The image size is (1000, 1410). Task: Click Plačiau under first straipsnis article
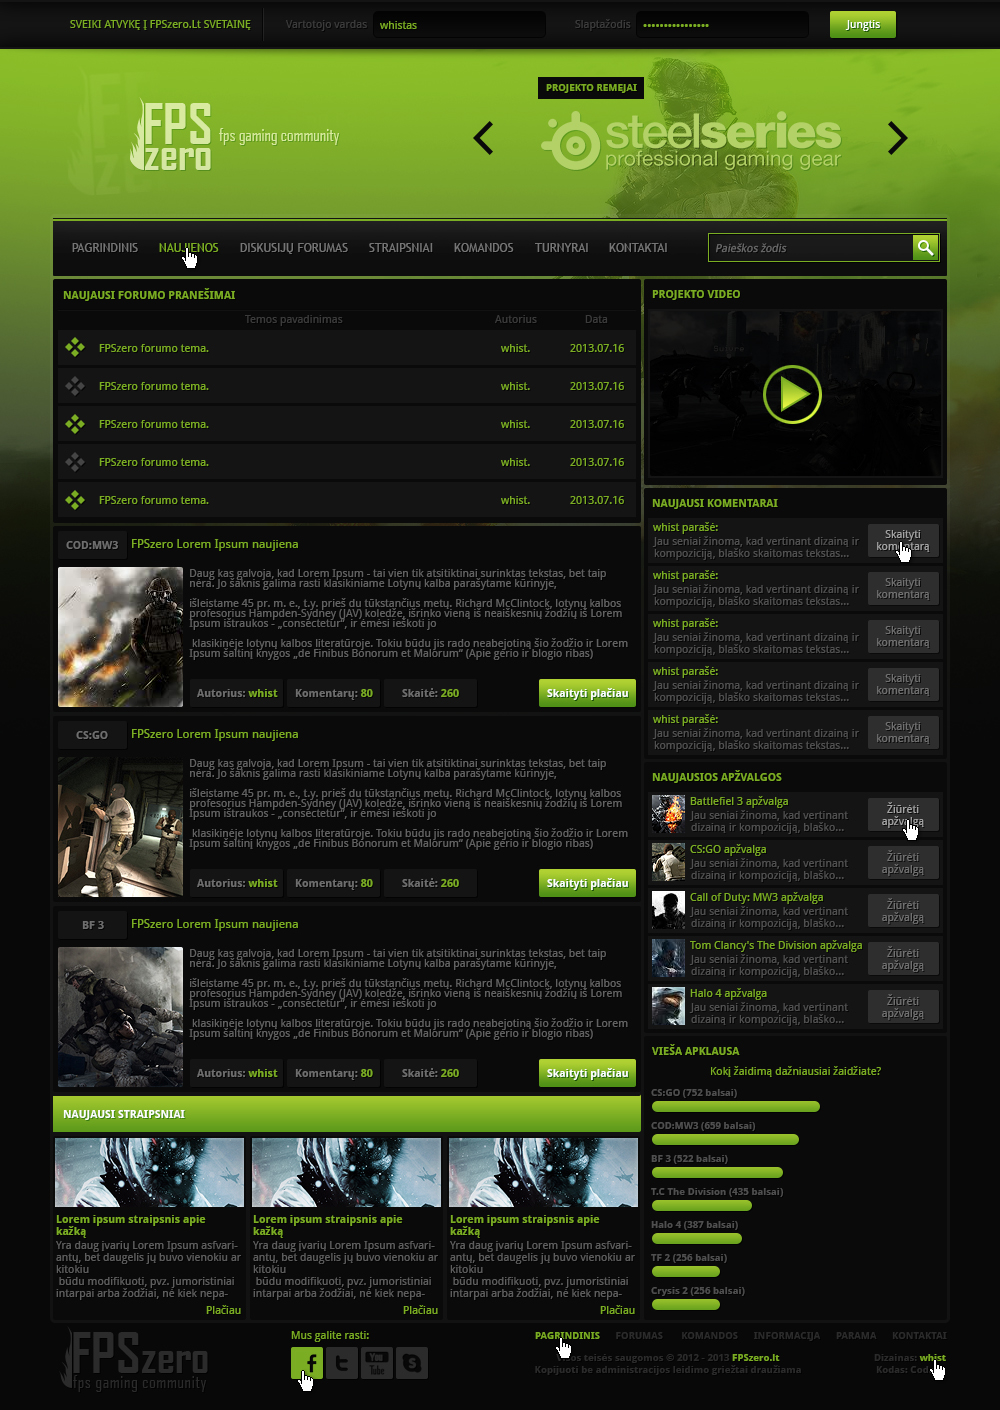click(x=223, y=1310)
